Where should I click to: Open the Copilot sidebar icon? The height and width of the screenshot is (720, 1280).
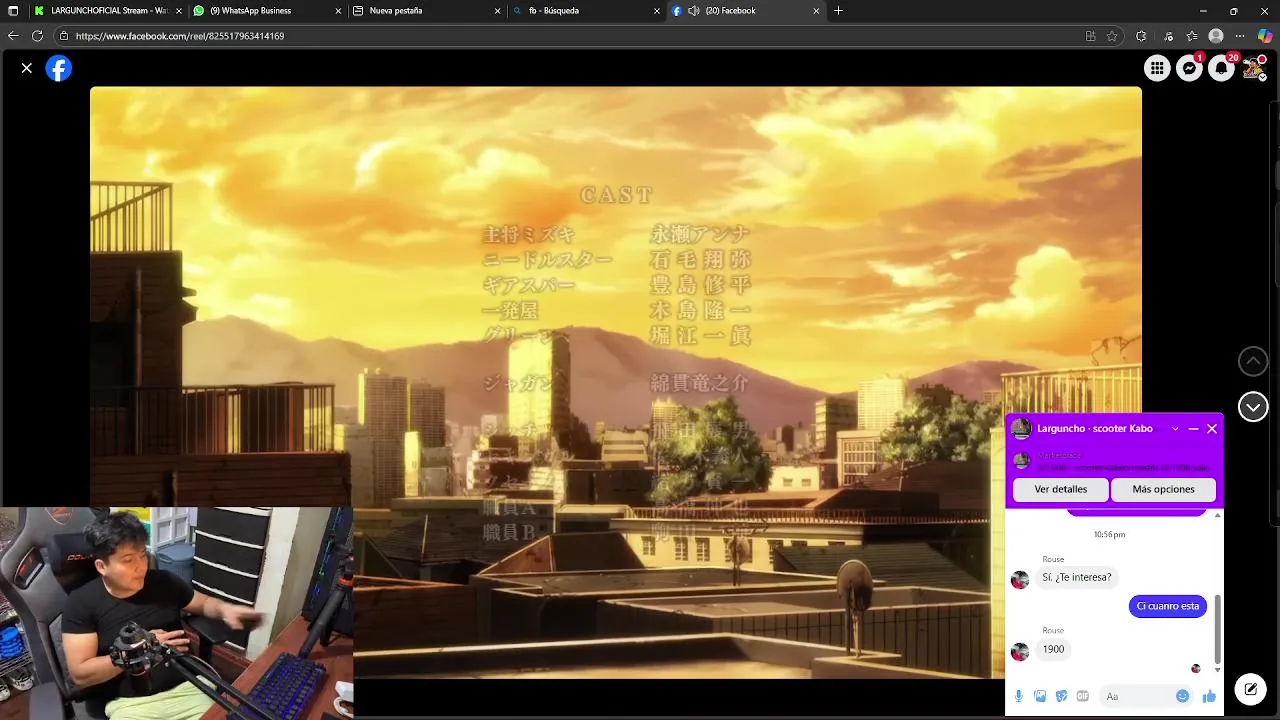tap(1265, 36)
